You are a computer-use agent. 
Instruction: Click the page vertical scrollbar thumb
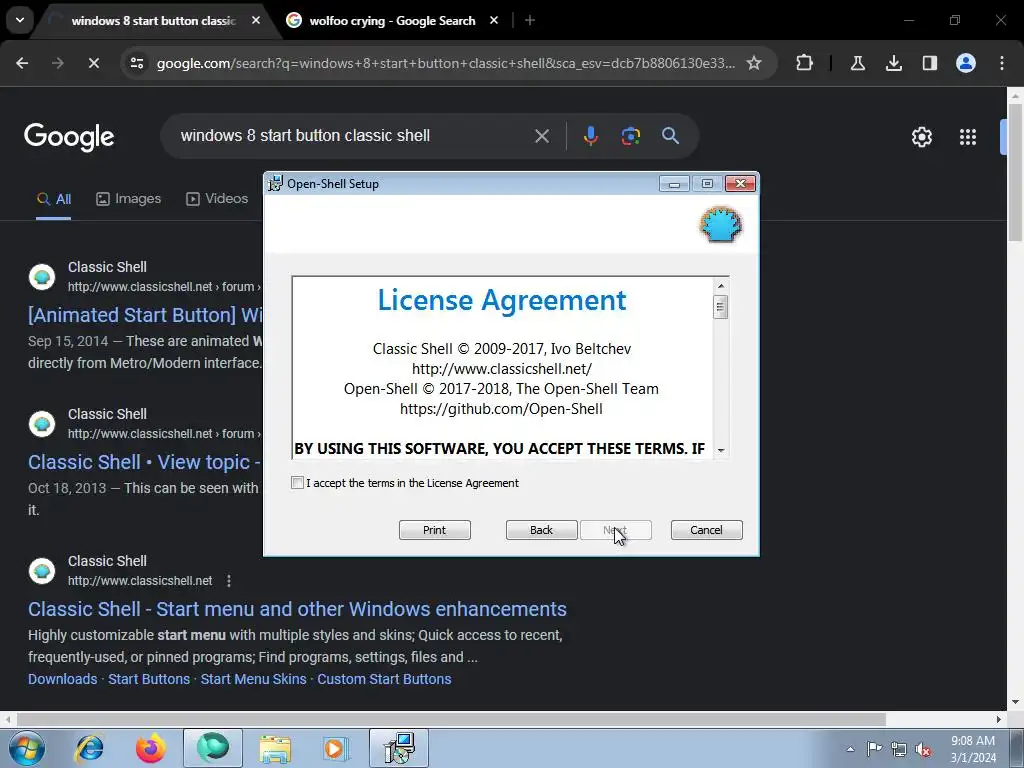[x=1015, y=172]
